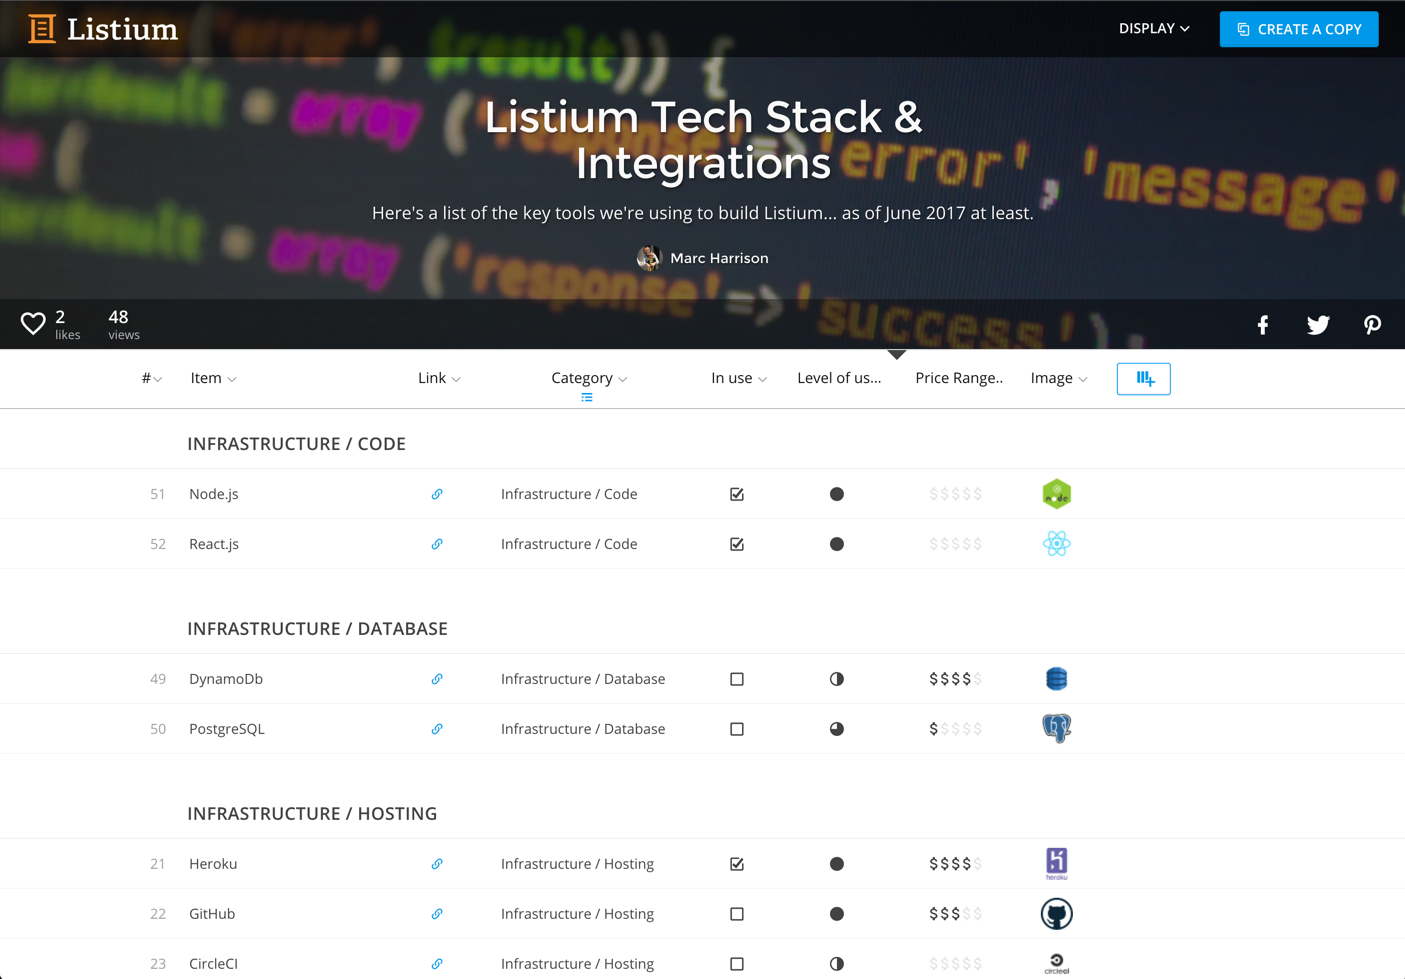Select the PostgreSQL item name
The height and width of the screenshot is (979, 1405).
click(x=227, y=729)
